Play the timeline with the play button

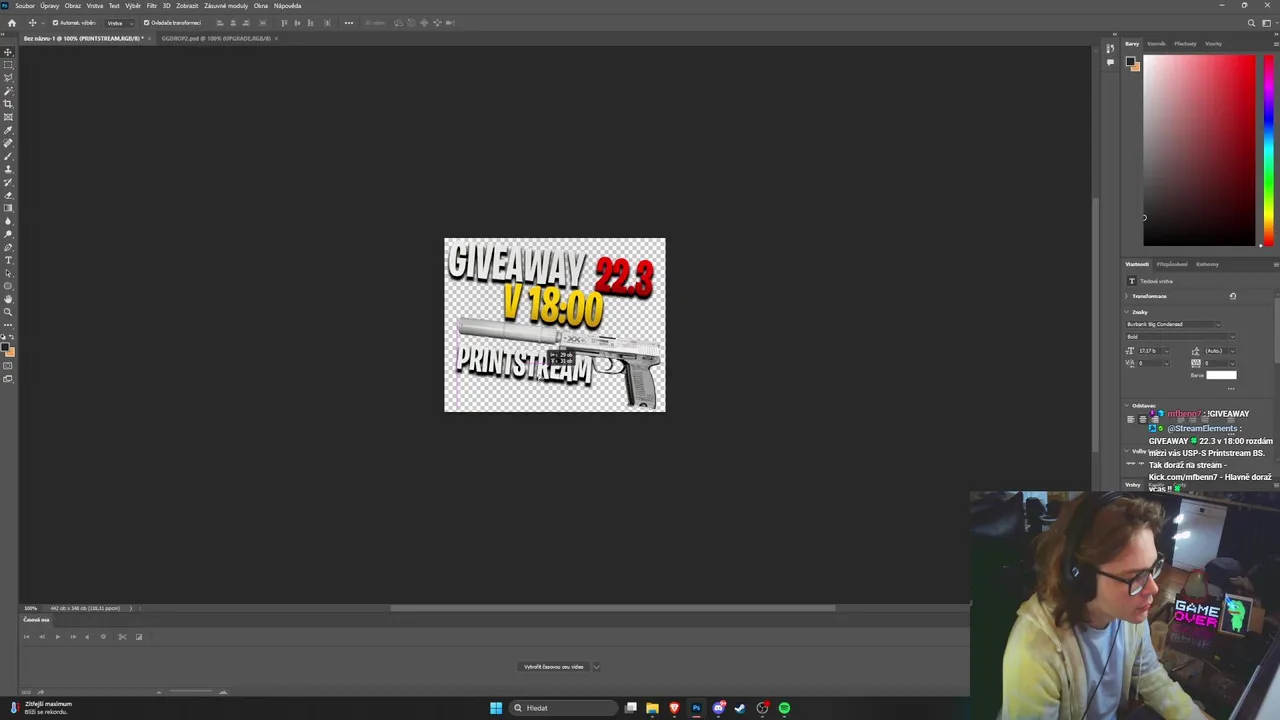(57, 637)
